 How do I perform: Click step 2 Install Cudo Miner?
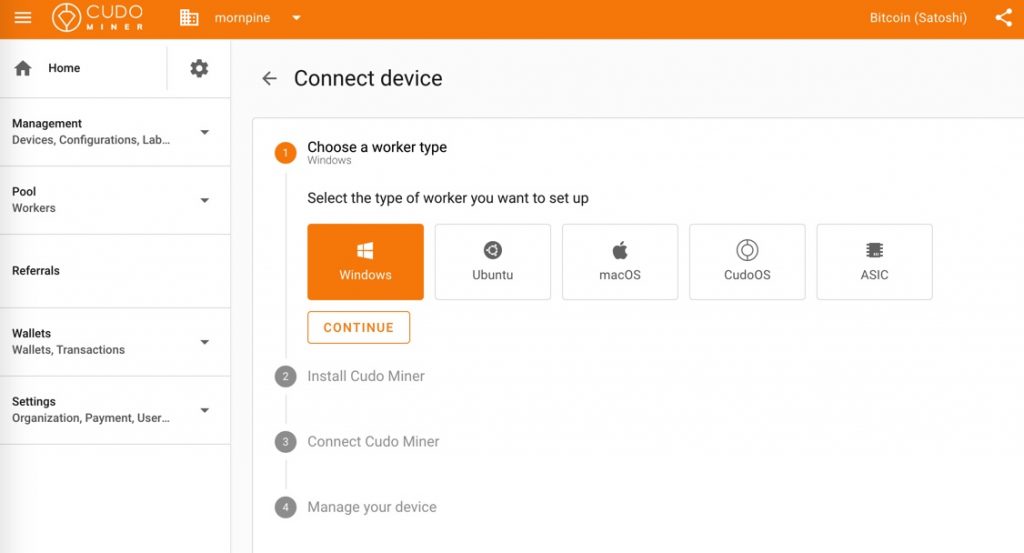[366, 376]
